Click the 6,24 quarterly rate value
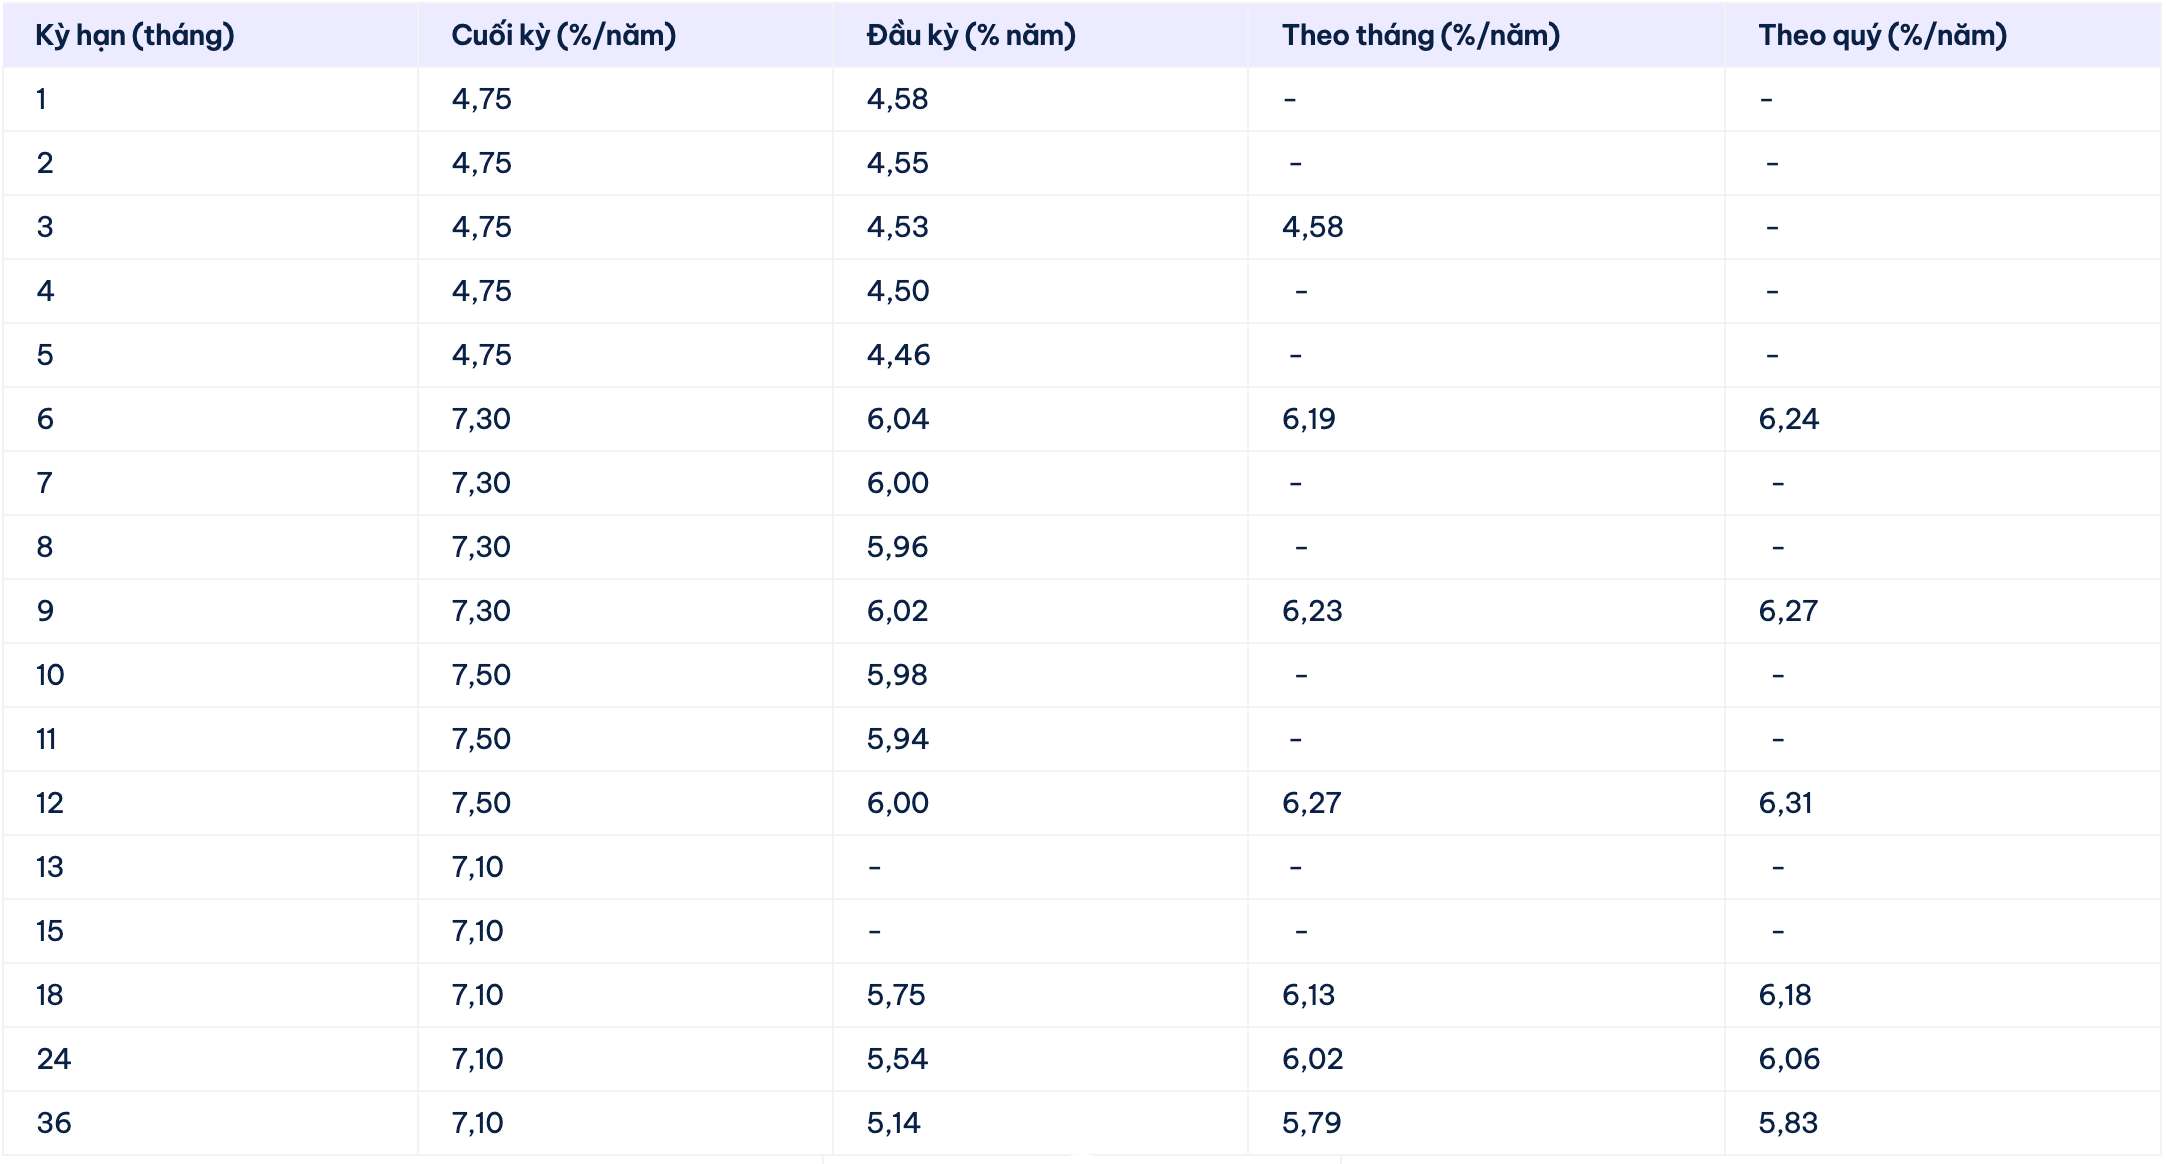 (x=1788, y=419)
